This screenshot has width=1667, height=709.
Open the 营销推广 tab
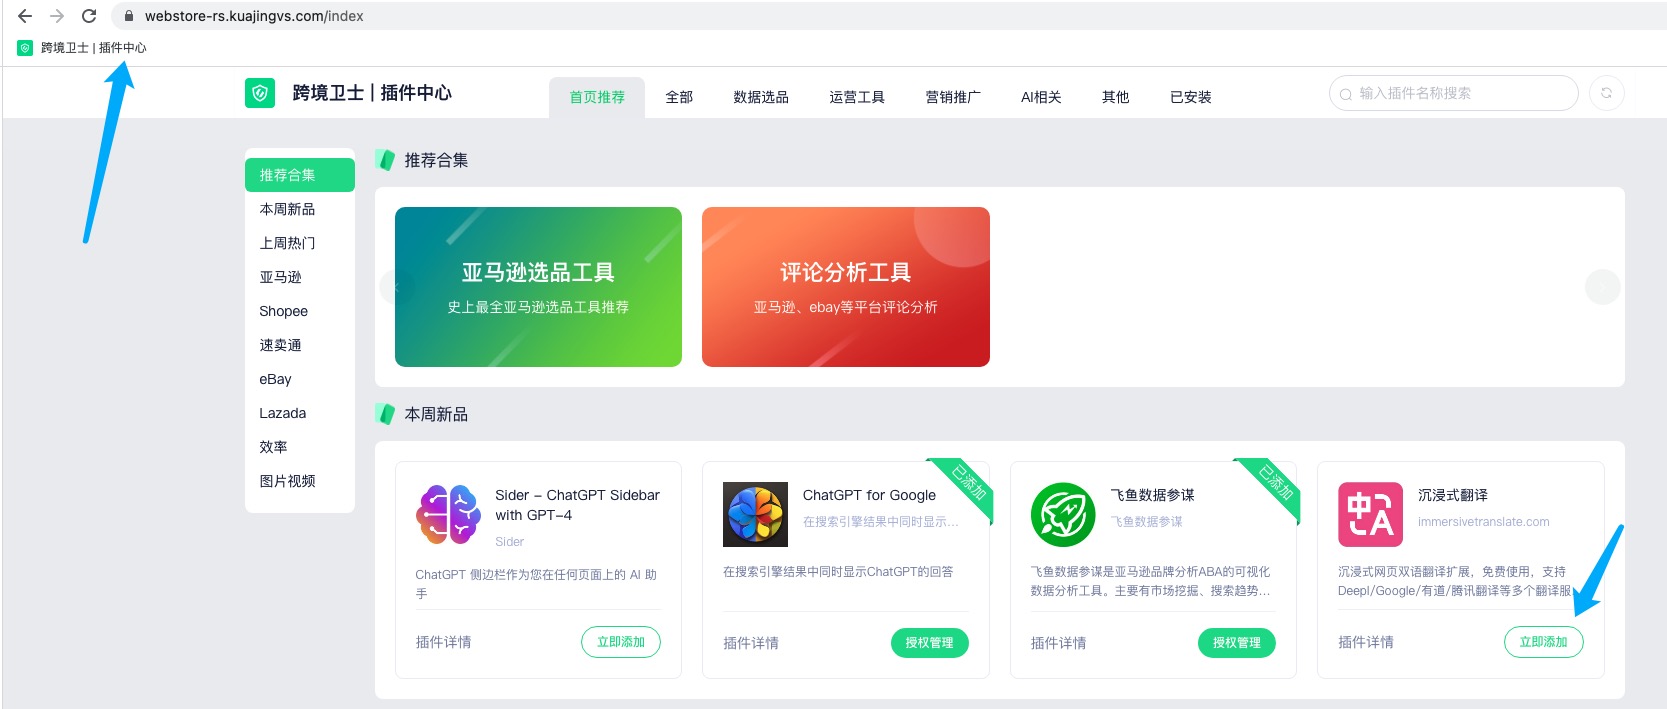(953, 97)
